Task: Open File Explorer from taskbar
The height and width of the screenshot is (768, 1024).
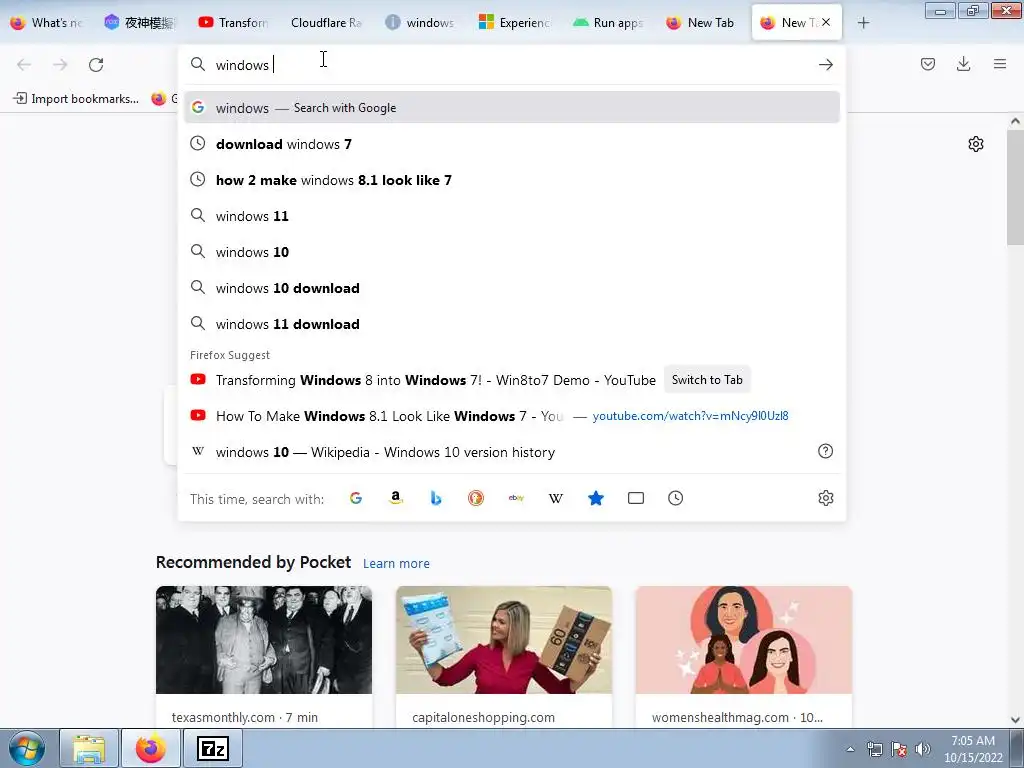Action: click(89, 748)
